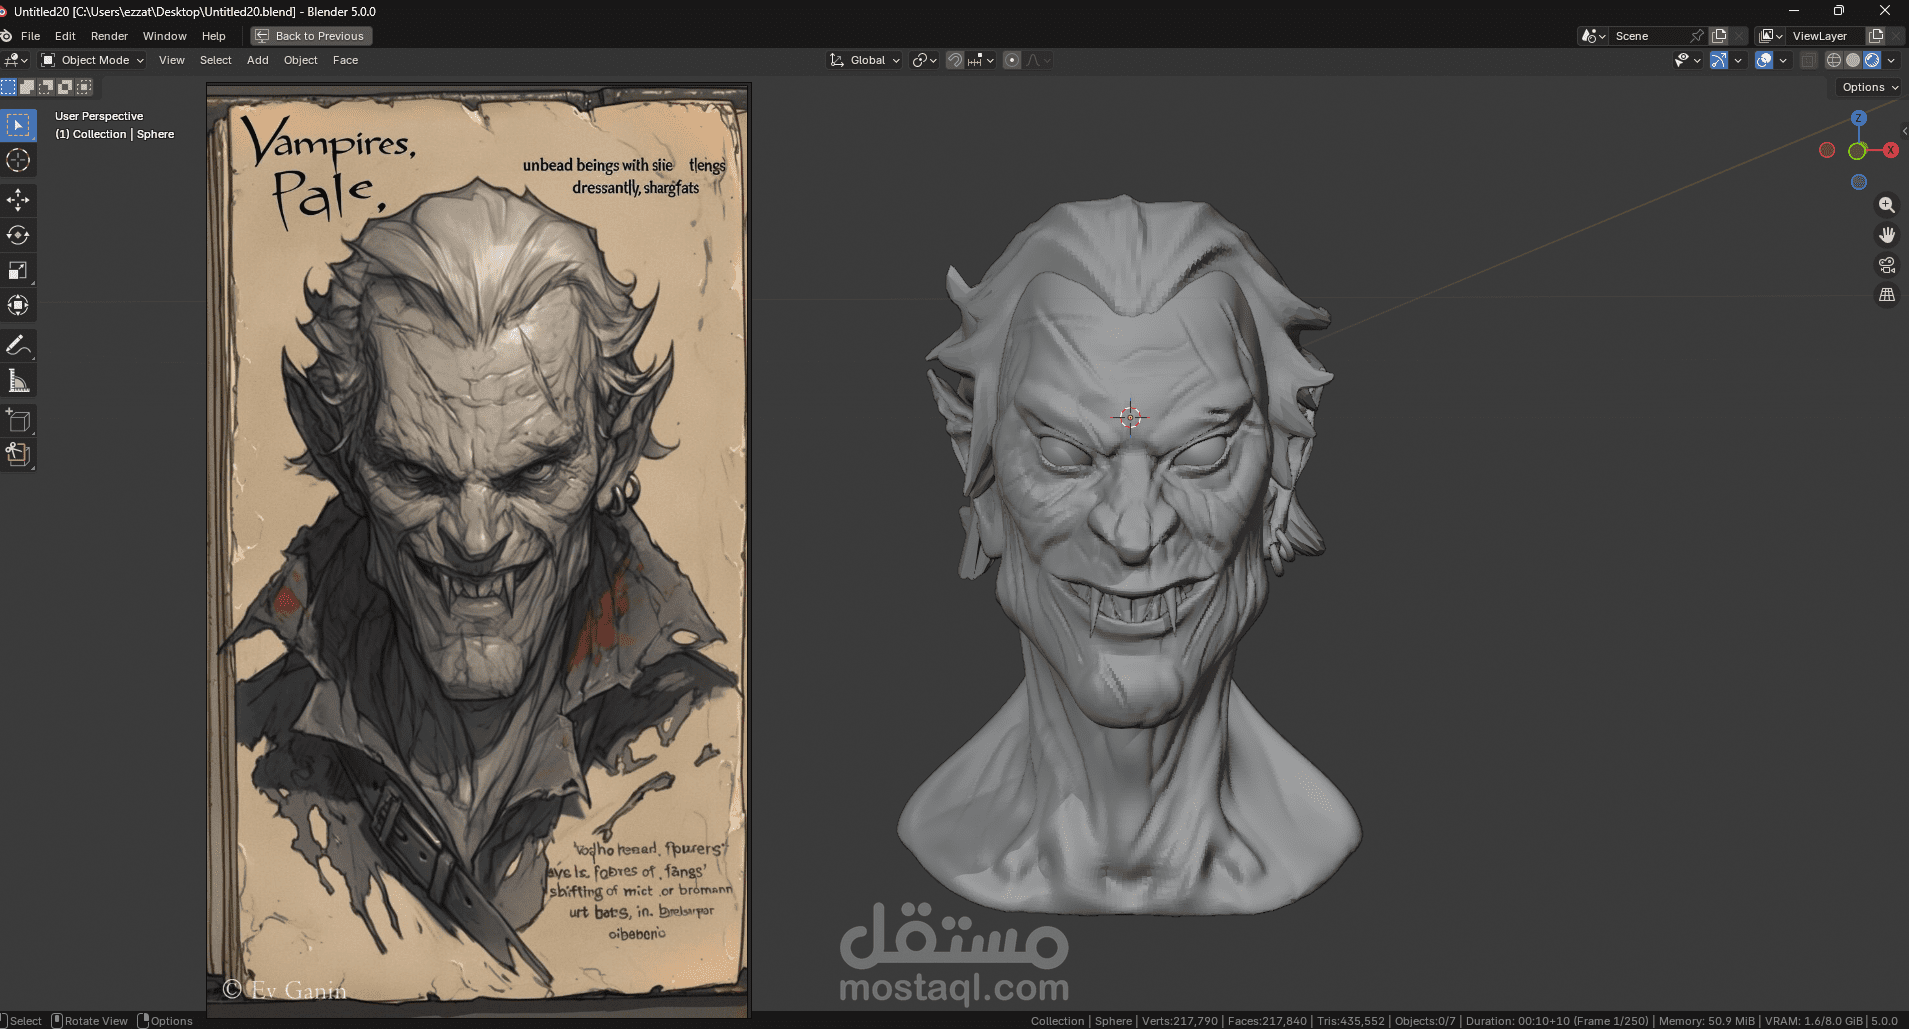
Task: Click the zoom magnifier viewport icon
Action: [x=1887, y=205]
